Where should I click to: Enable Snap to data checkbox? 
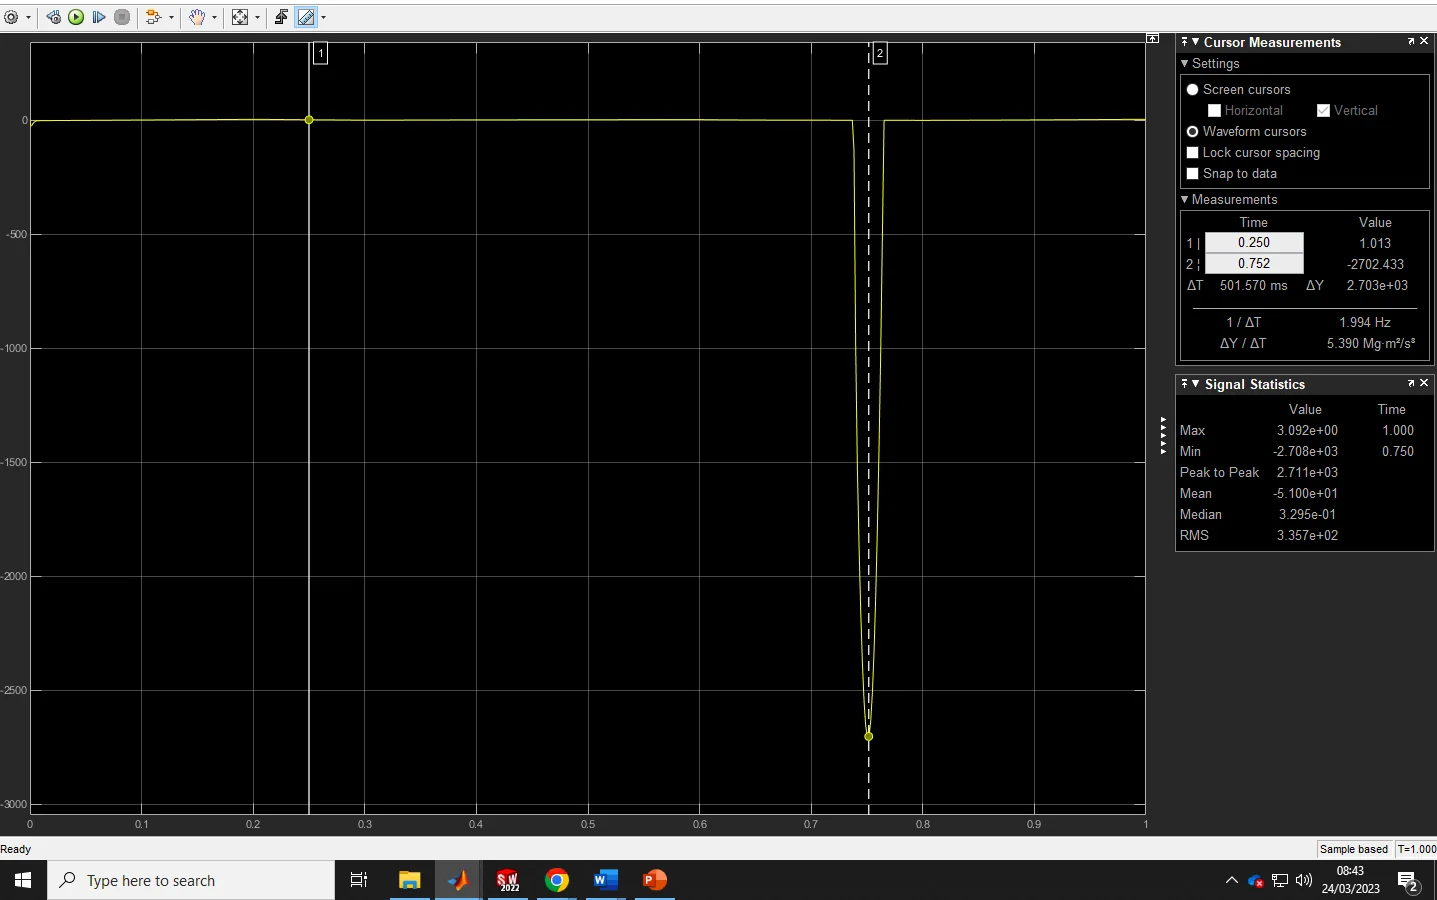tap(1192, 174)
